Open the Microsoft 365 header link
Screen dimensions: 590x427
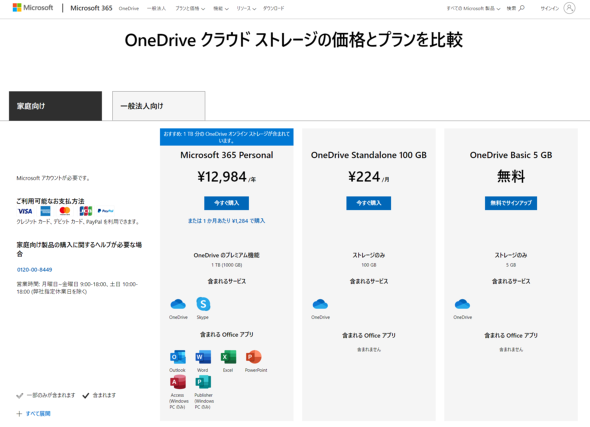(x=91, y=8)
